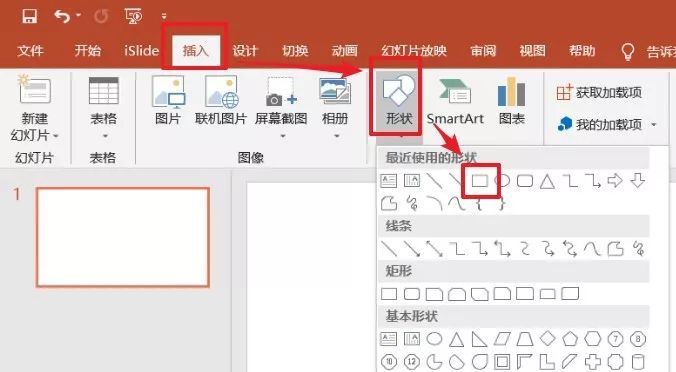Select pentagon in 基本形状 section
This screenshot has width=676, height=372.
point(570,339)
